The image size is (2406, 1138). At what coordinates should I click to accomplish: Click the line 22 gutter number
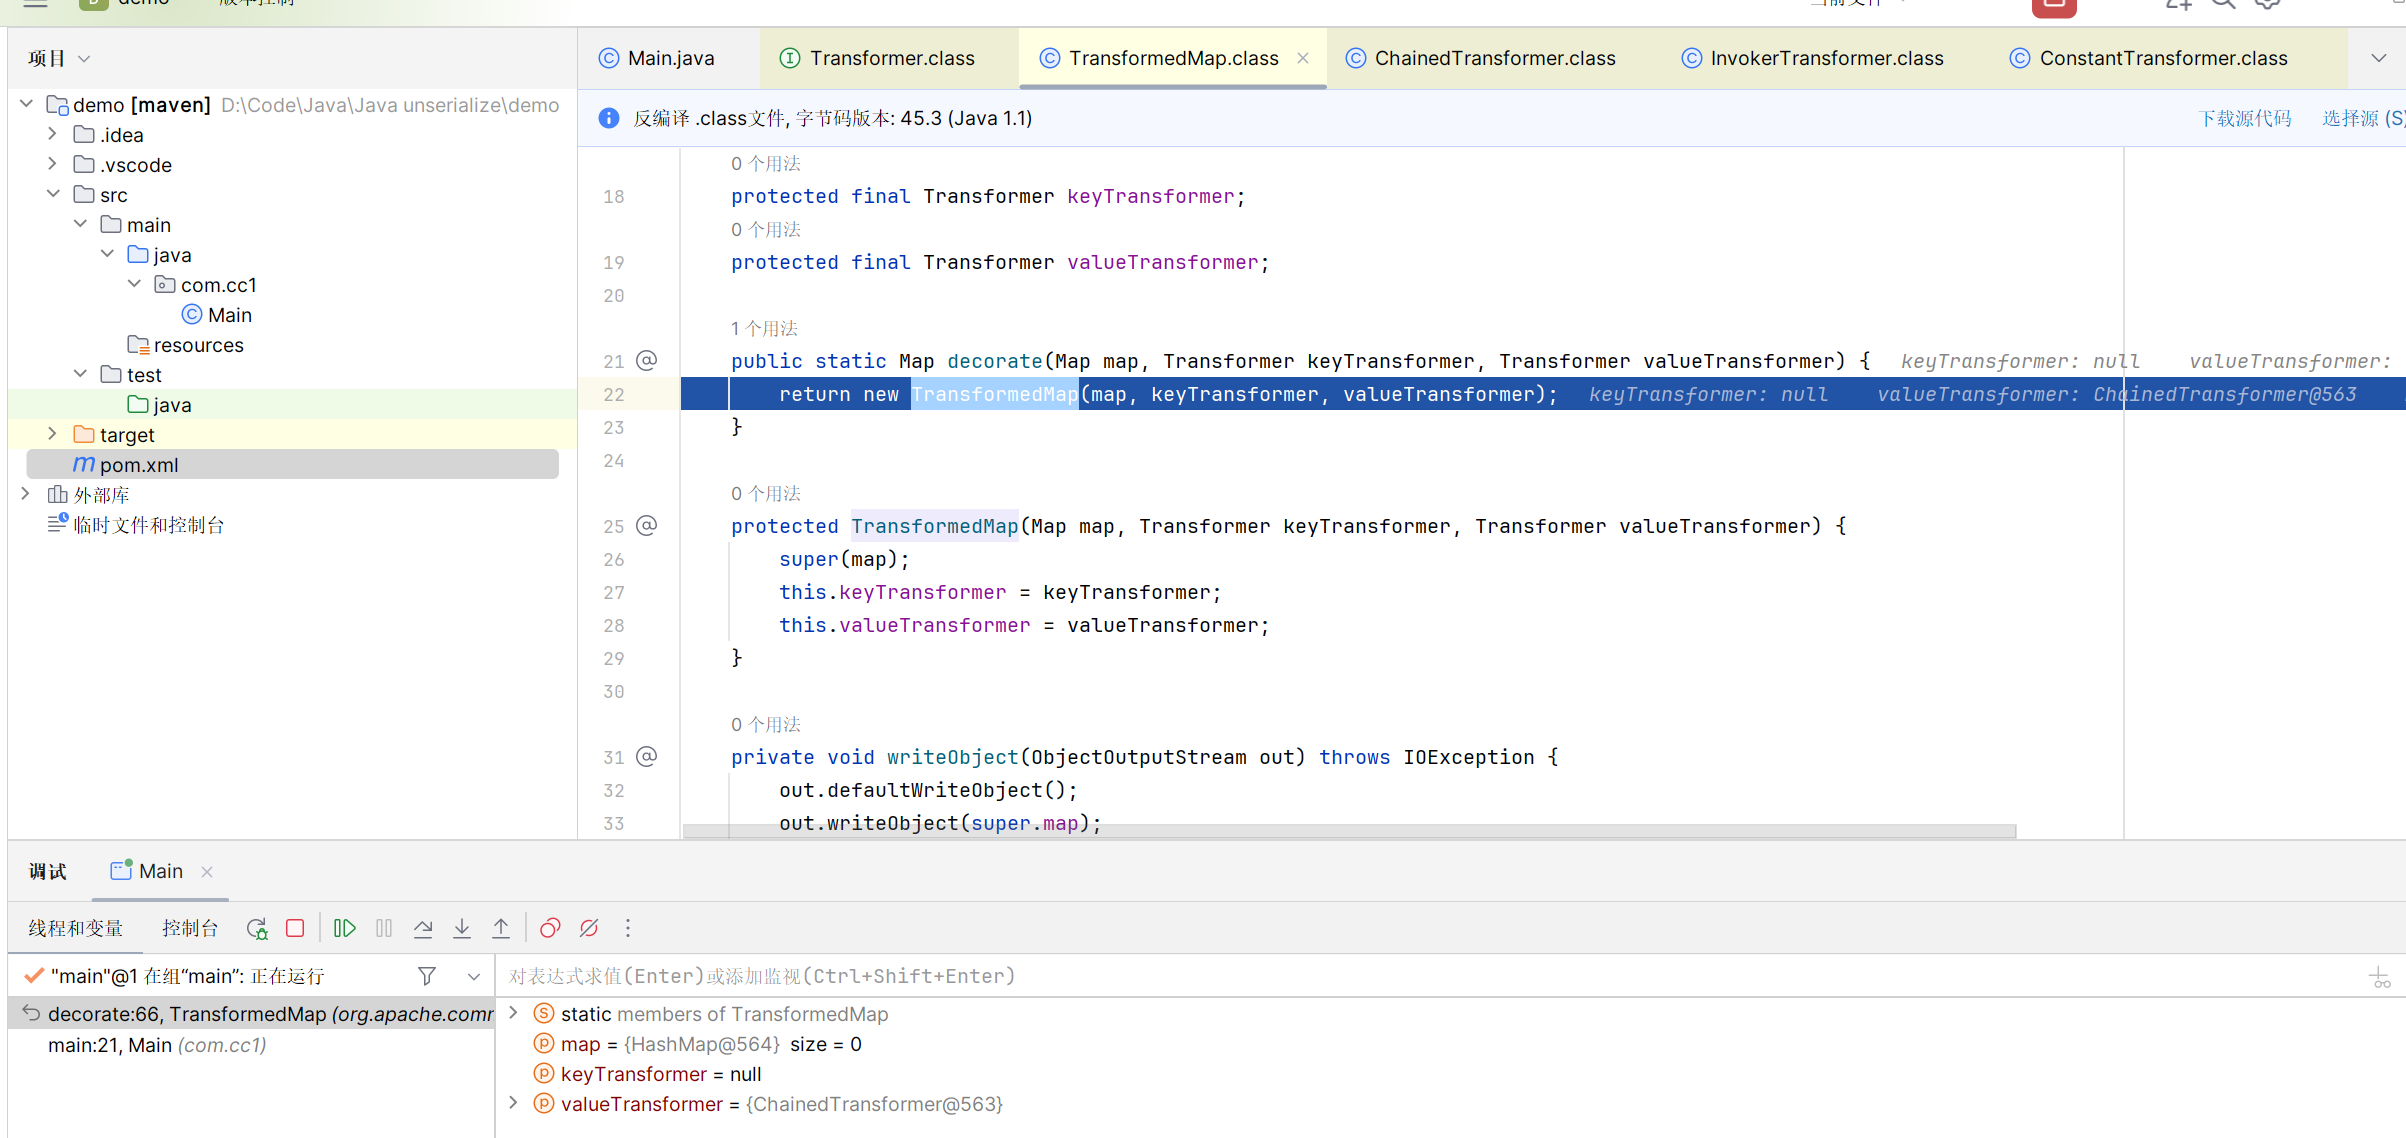(x=613, y=394)
